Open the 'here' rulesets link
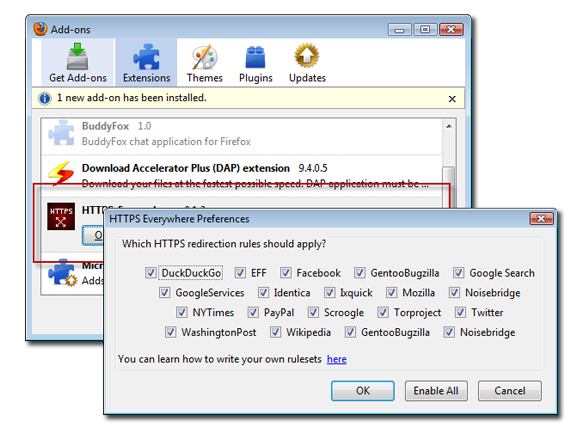Image resolution: width=586 pixels, height=435 pixels. (336, 359)
